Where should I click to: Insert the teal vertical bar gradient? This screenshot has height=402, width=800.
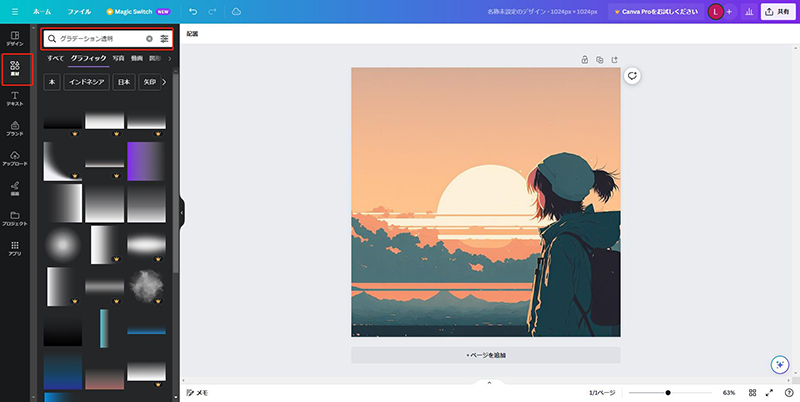point(104,329)
